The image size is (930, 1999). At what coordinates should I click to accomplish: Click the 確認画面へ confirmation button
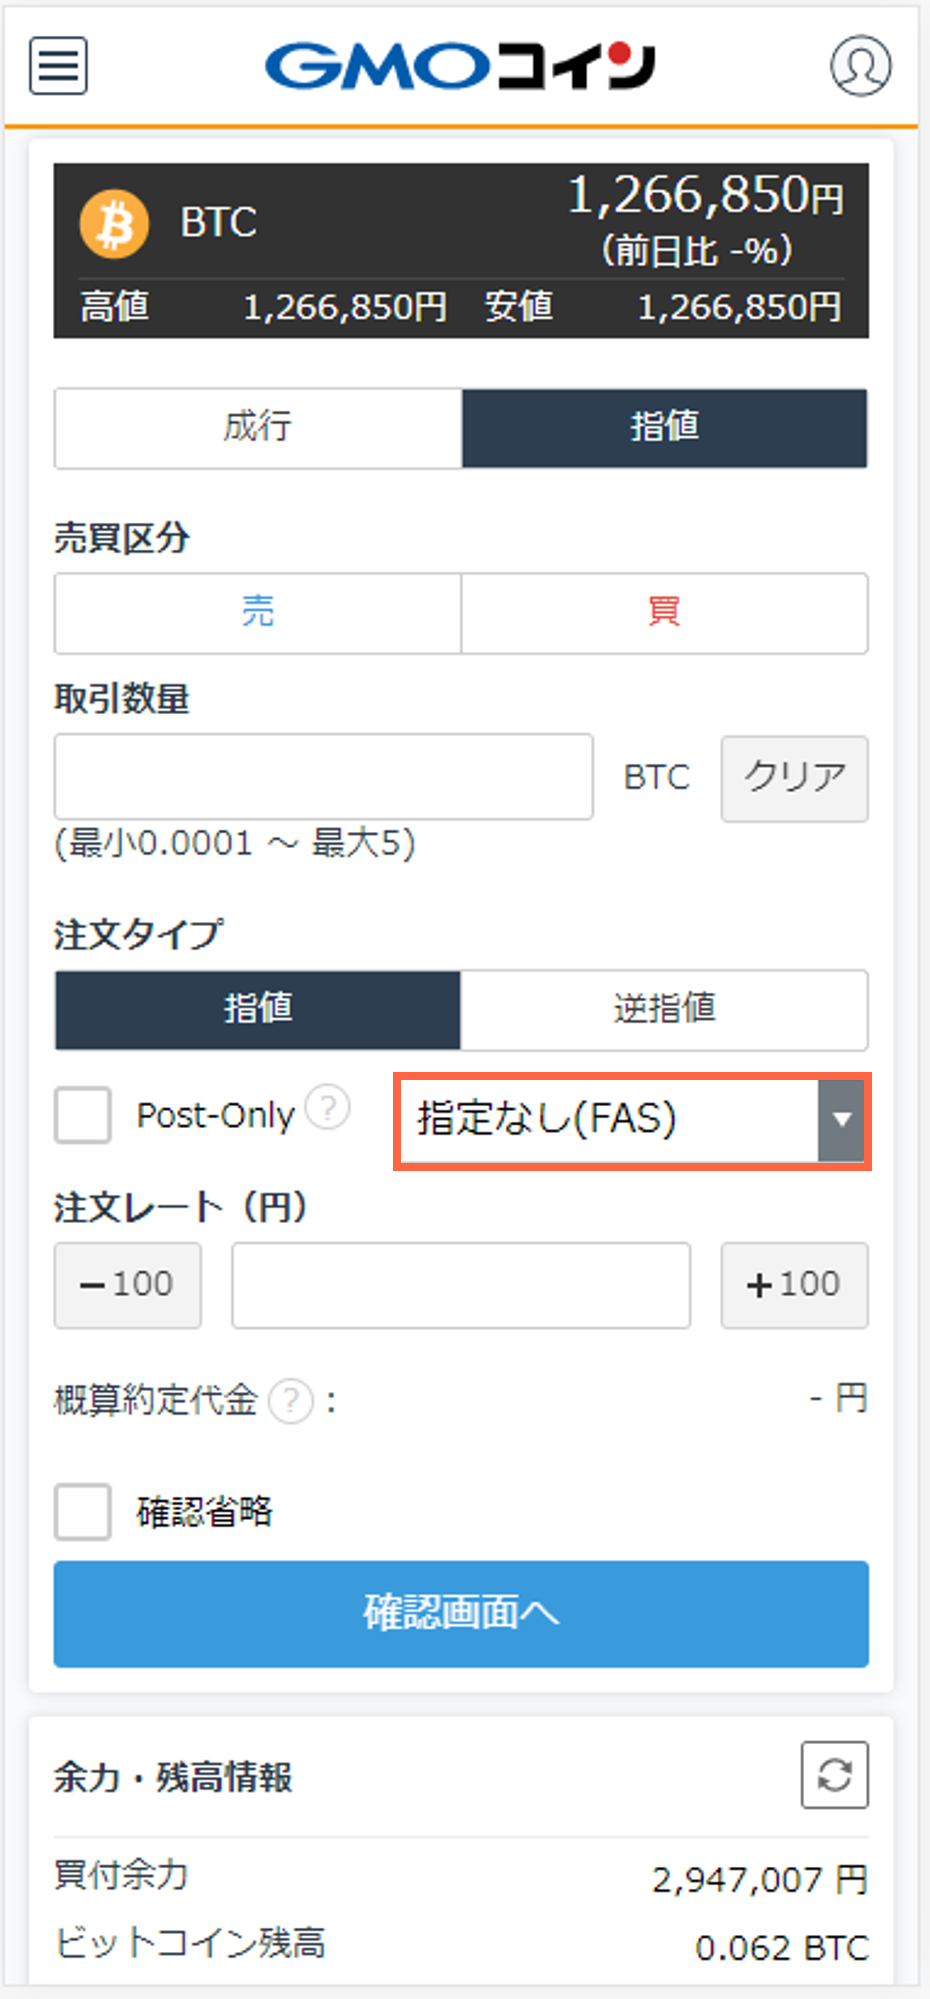point(461,1613)
